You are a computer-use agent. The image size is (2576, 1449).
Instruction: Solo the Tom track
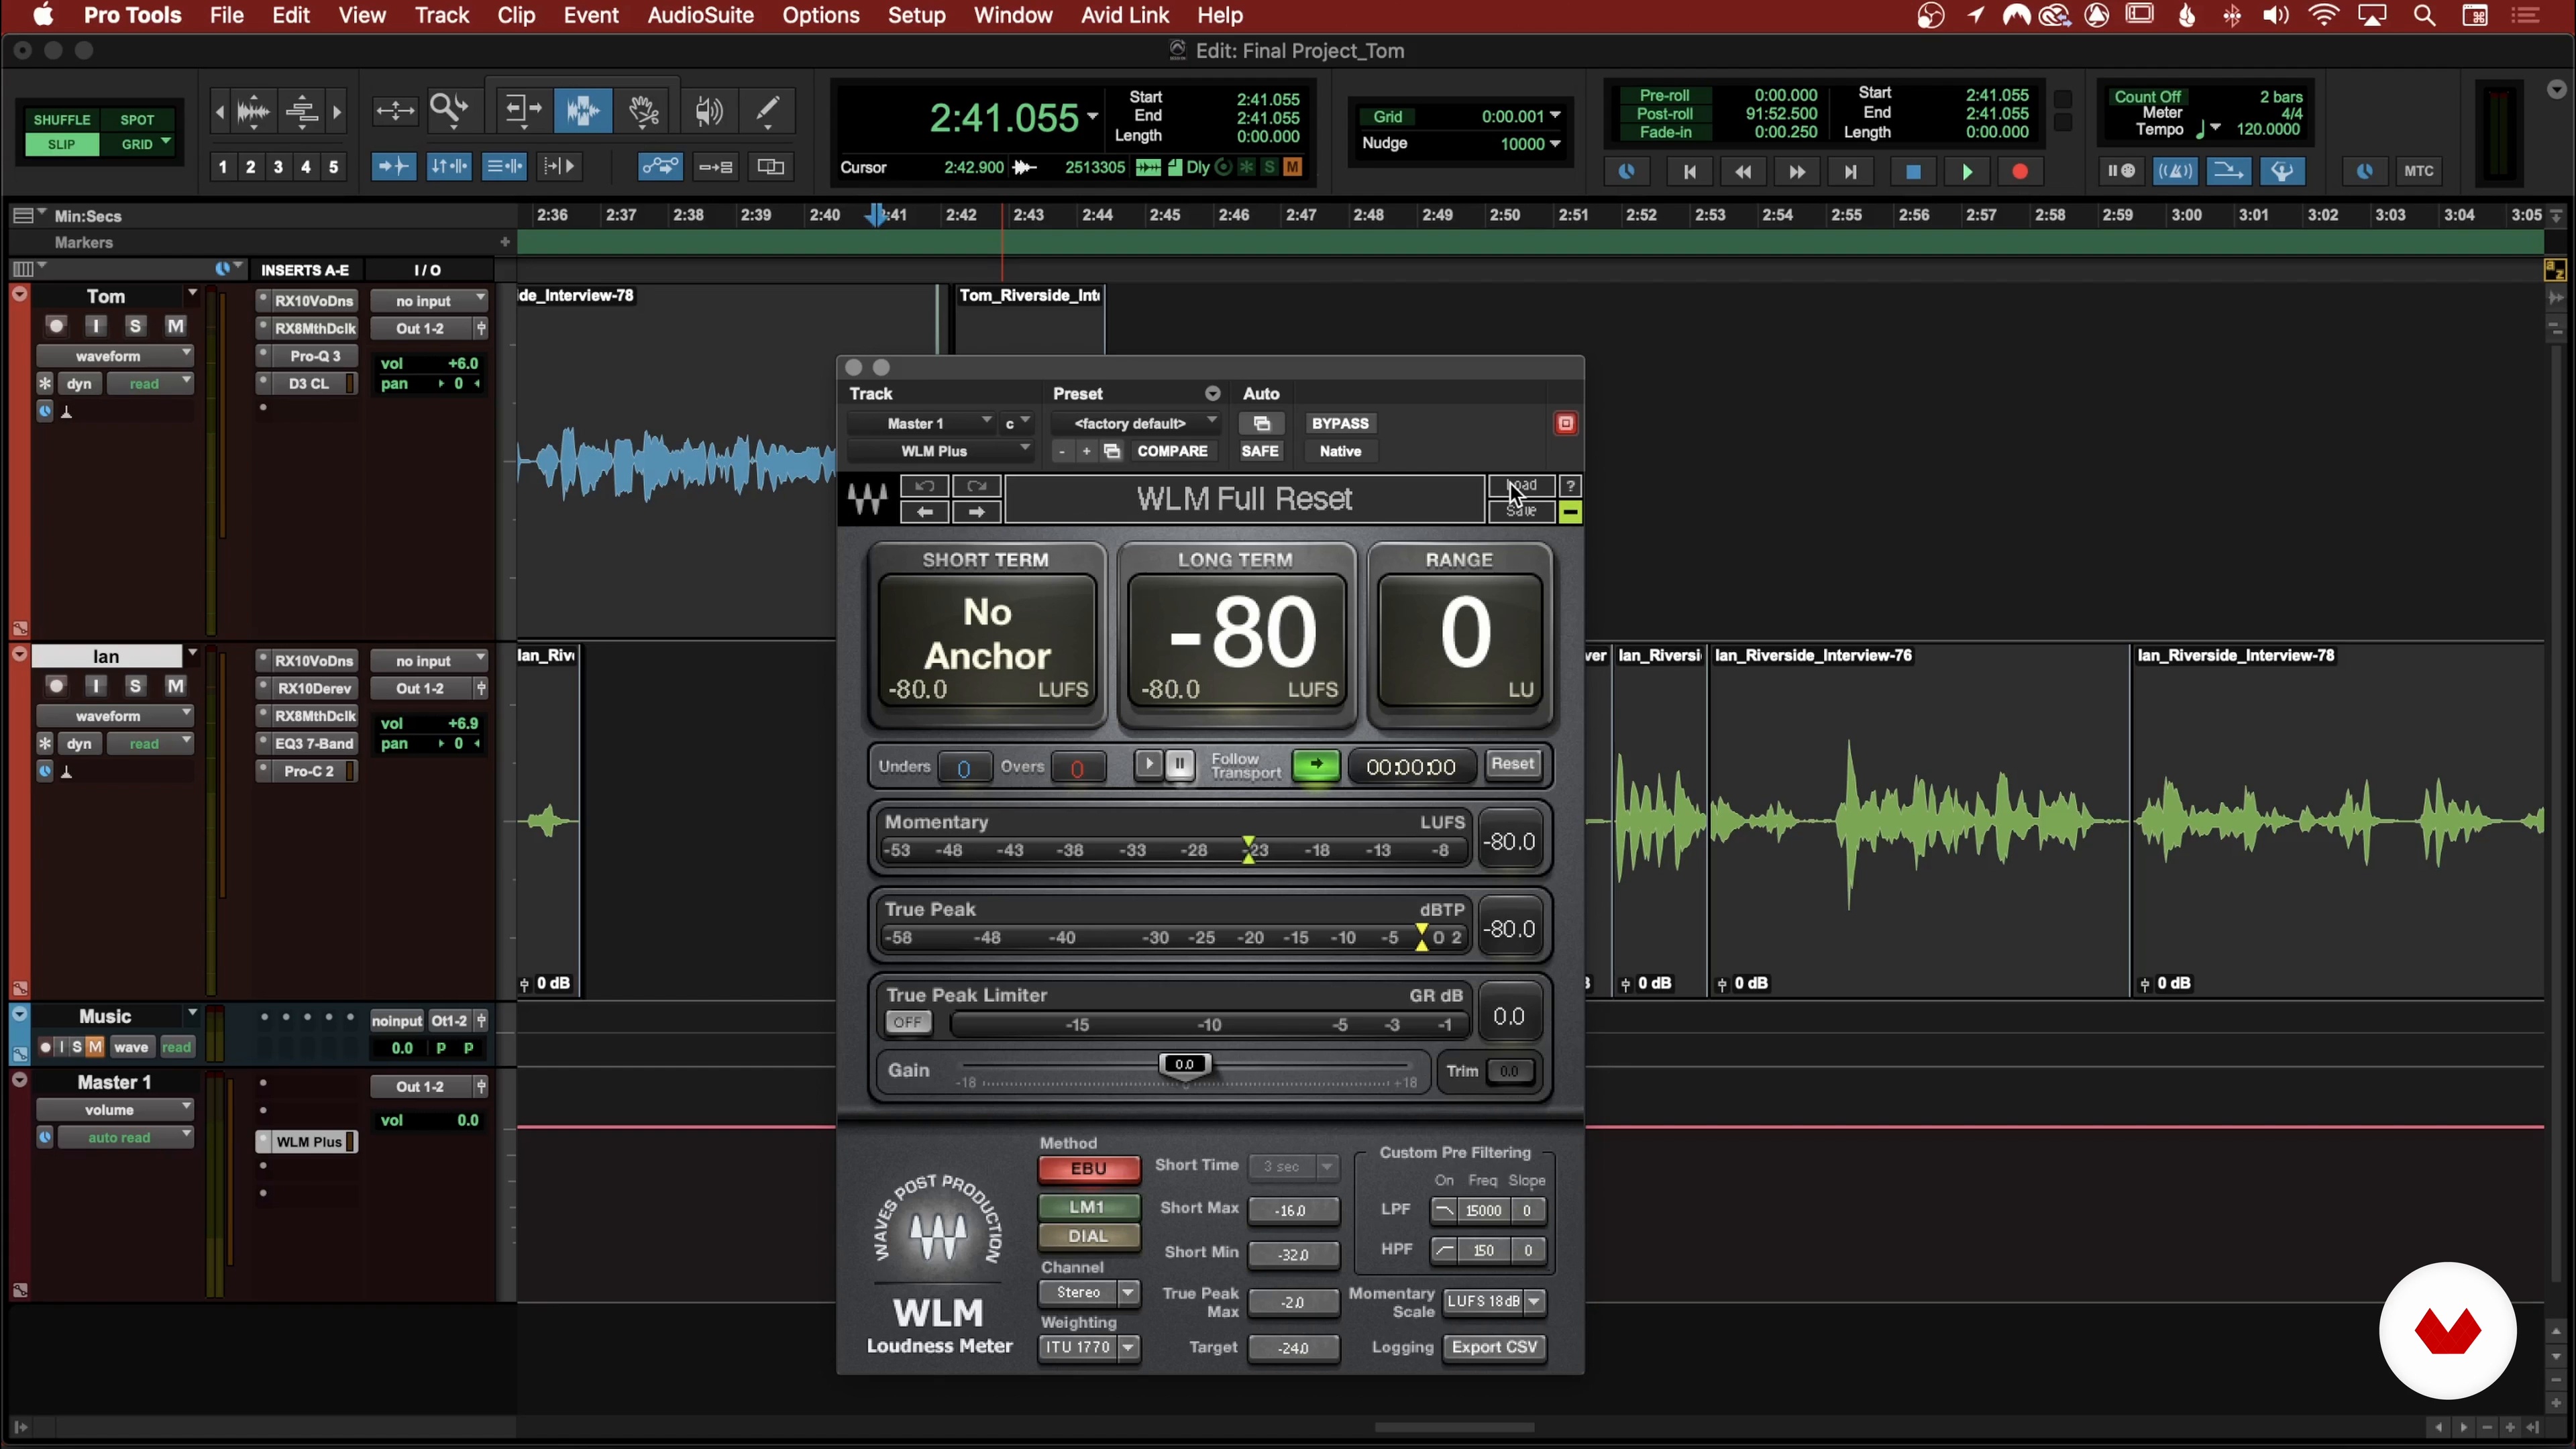point(135,326)
